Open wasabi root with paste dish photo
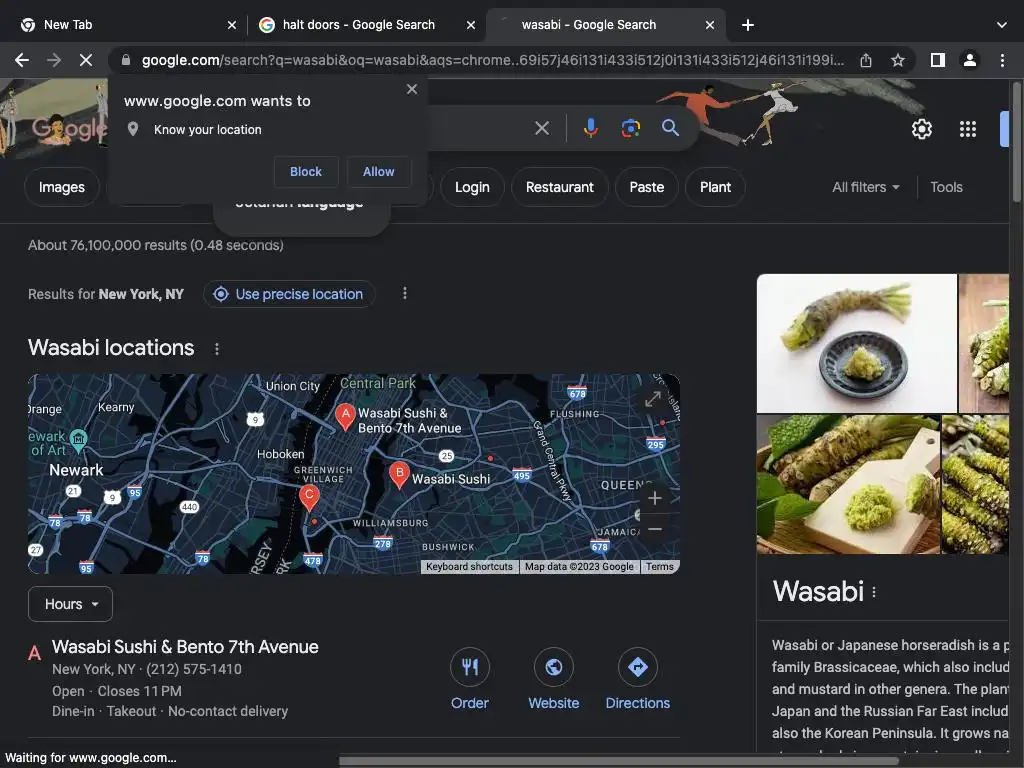The image size is (1024, 768). point(856,343)
